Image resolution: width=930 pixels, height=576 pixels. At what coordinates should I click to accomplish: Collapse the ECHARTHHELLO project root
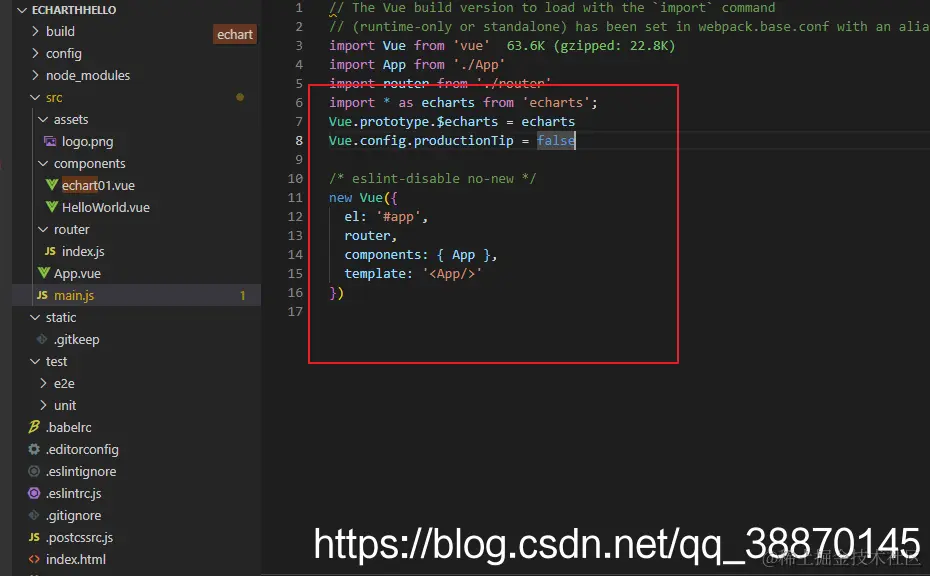pos(23,10)
